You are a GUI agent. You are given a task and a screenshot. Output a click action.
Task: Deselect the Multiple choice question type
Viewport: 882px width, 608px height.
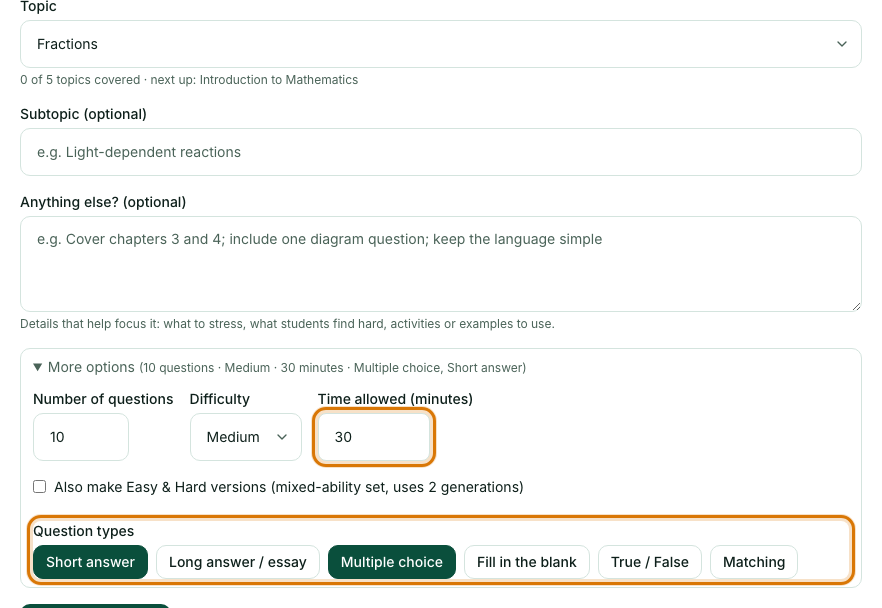coord(392,562)
